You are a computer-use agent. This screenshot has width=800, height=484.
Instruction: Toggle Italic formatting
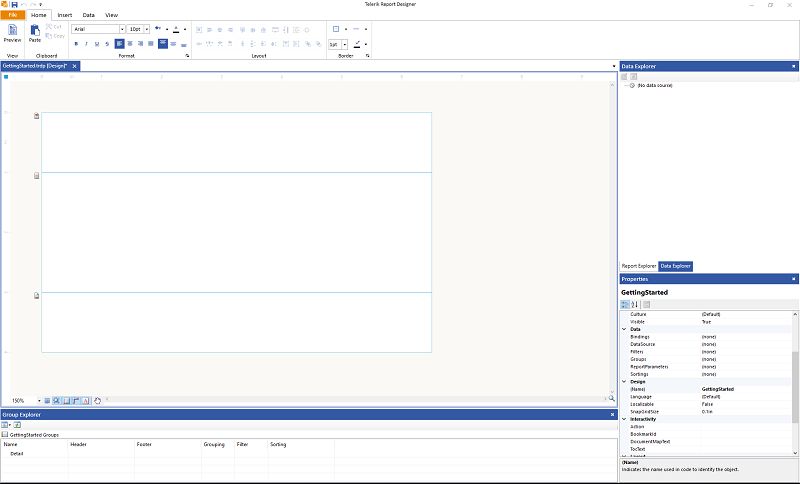[x=86, y=44]
